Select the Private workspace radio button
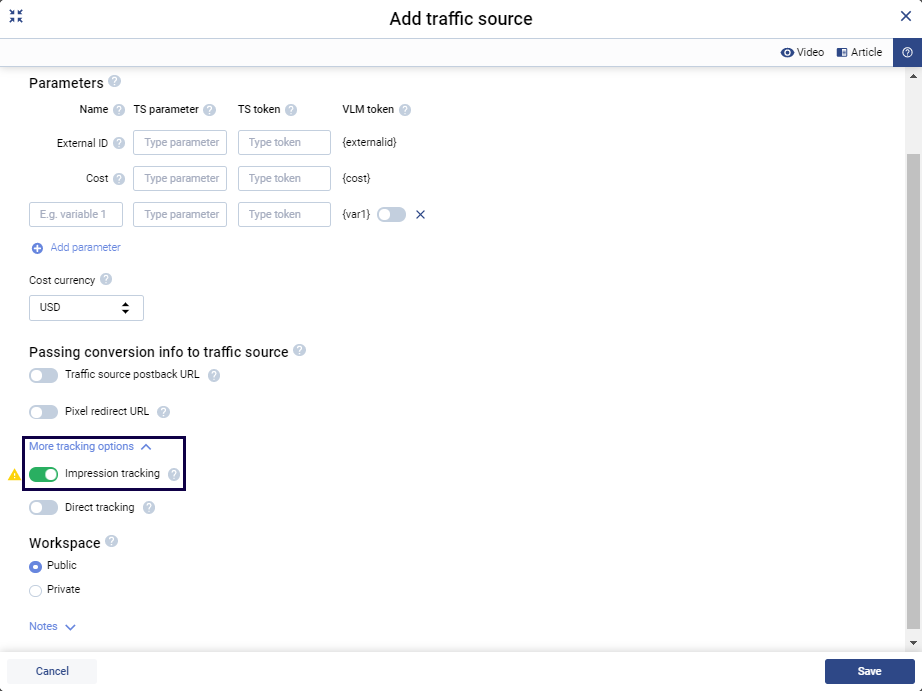This screenshot has width=922, height=691. (x=36, y=590)
